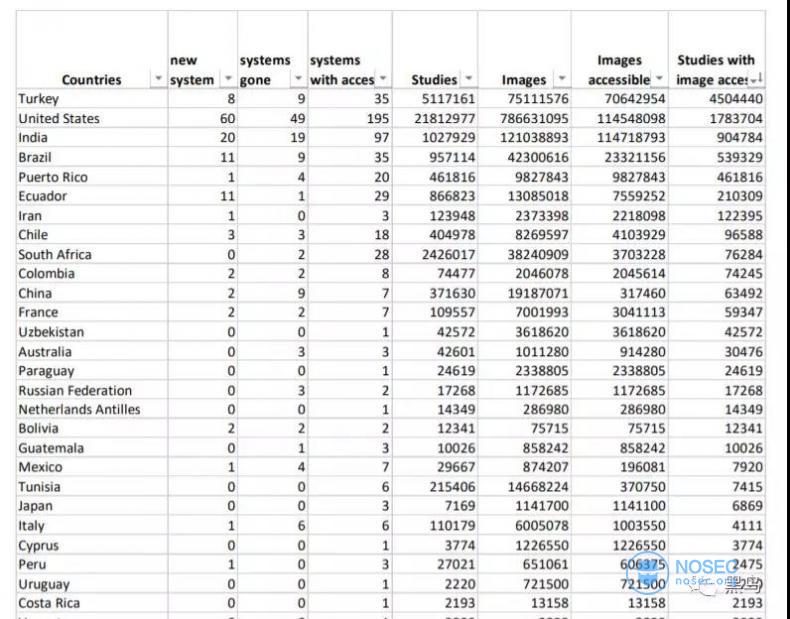Open the Images accessible filter dropdown
The image size is (790, 619).
point(659,80)
